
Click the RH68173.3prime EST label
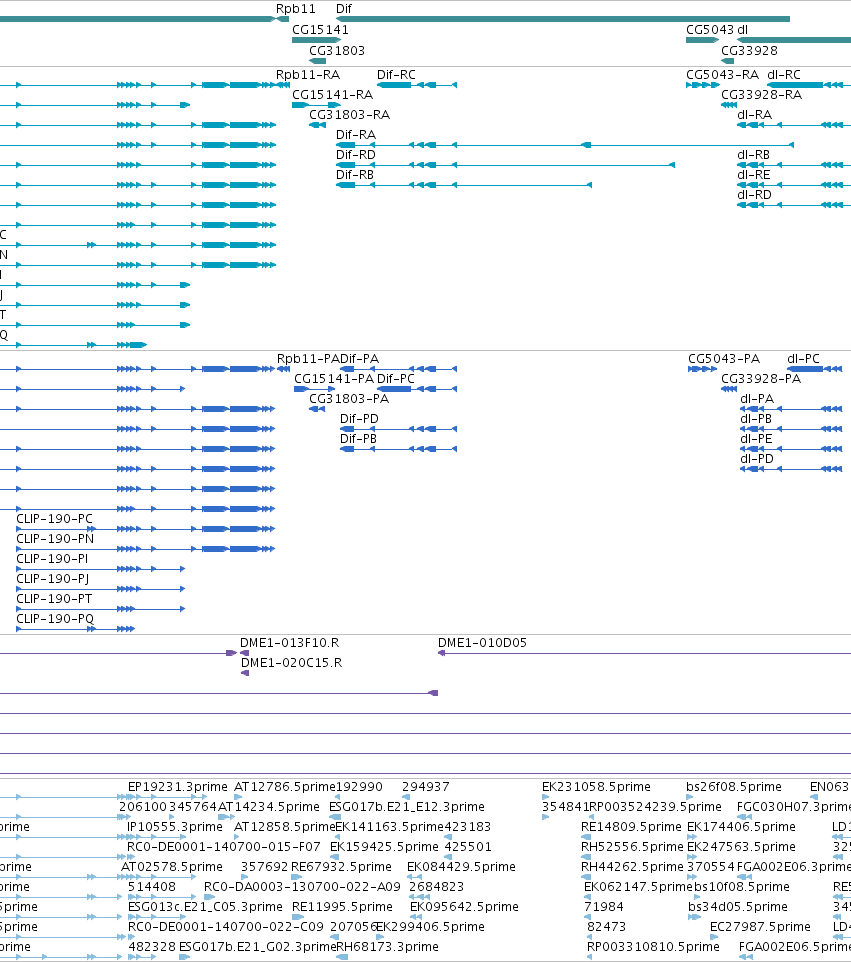[387, 947]
